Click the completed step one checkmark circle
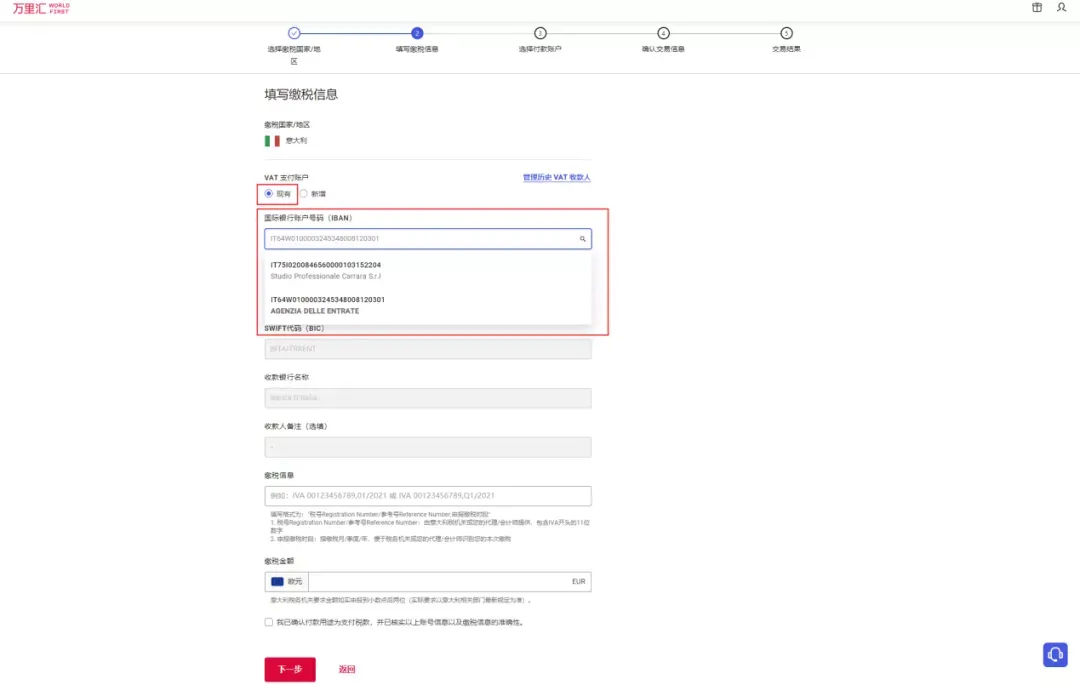1080x685 pixels. [294, 33]
